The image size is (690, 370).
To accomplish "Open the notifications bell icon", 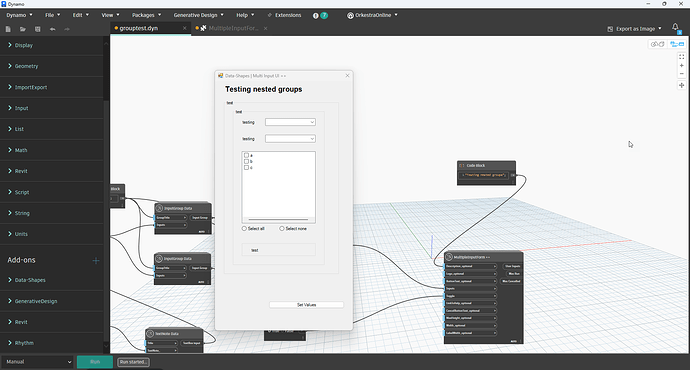I will pos(675,27).
